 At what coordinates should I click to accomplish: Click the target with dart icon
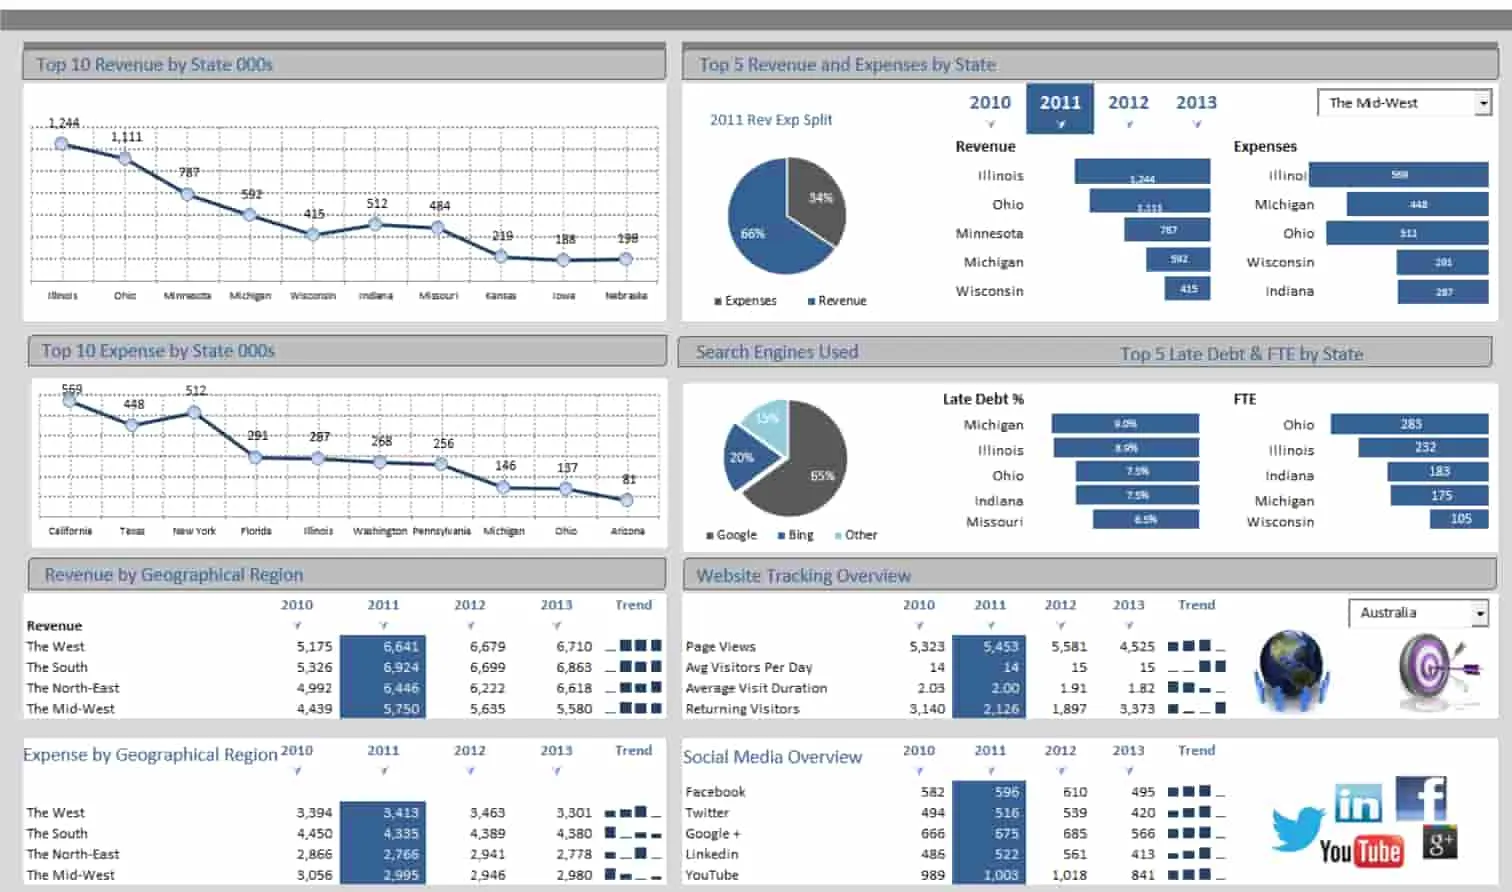1437,670
